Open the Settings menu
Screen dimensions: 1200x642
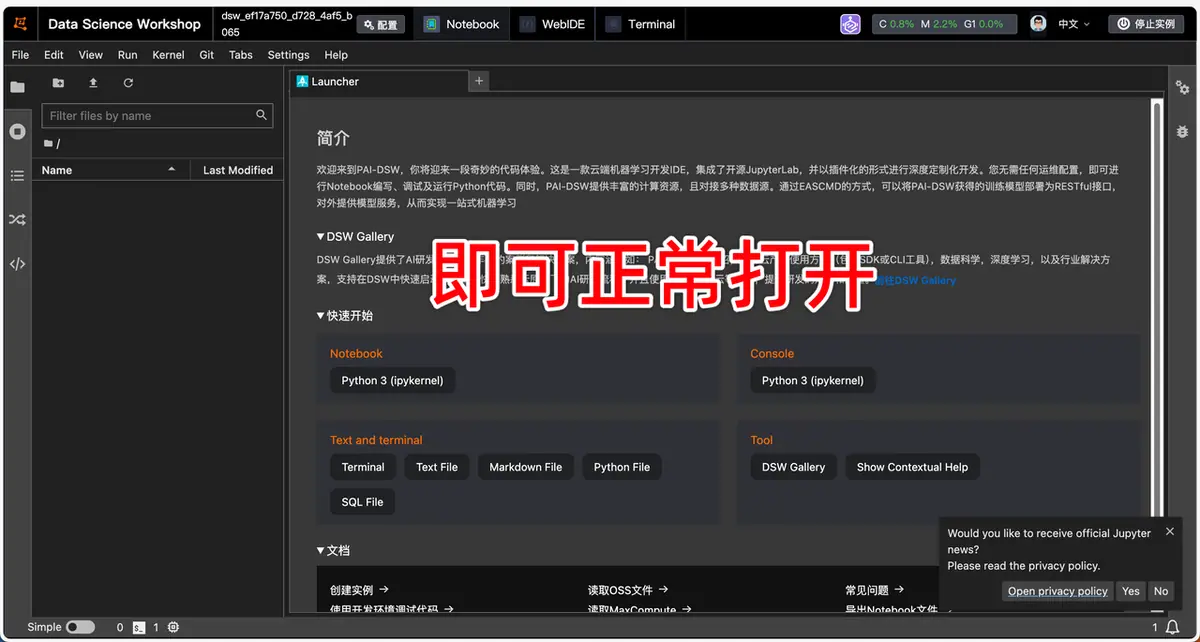point(289,55)
